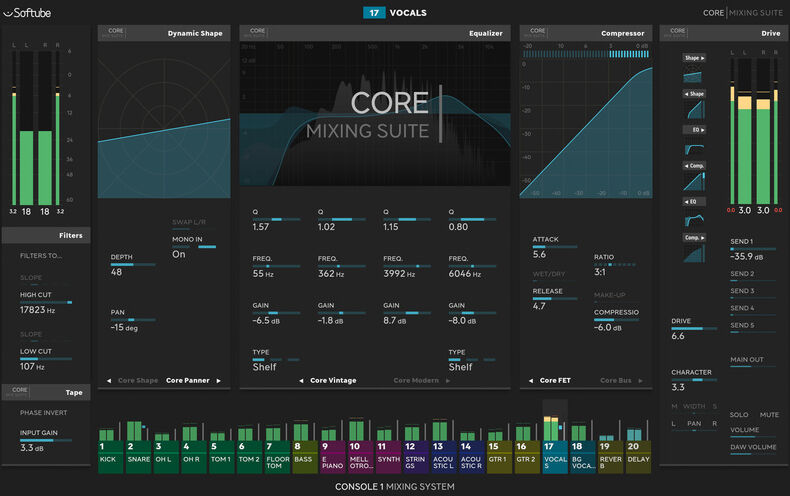The width and height of the screenshot is (790, 496).
Task: Switch high band TYPE Shelf selector
Action: pyautogui.click(x=472, y=360)
